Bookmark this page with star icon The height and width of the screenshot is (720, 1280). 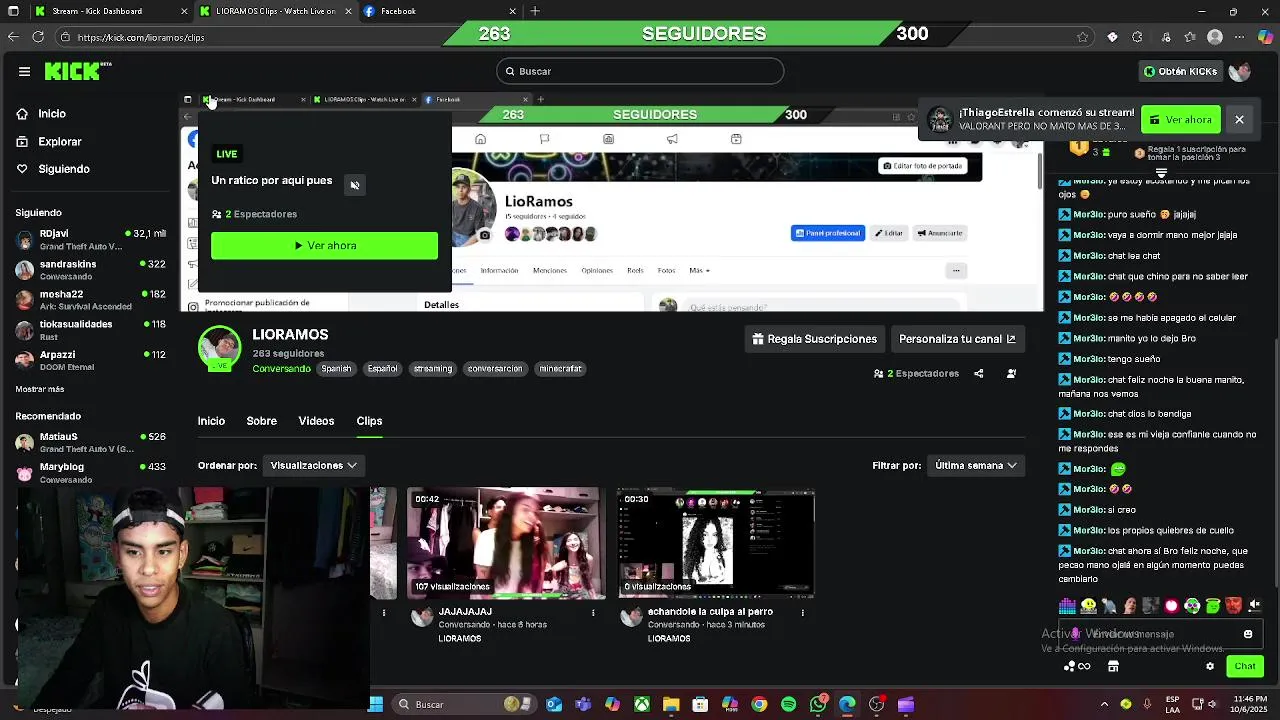pyautogui.click(x=1083, y=37)
